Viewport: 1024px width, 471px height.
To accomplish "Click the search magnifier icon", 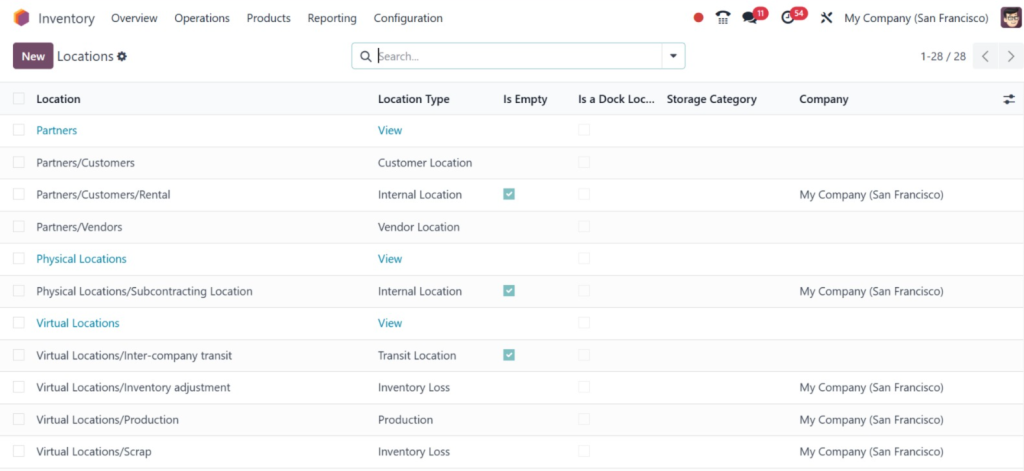I will [366, 56].
